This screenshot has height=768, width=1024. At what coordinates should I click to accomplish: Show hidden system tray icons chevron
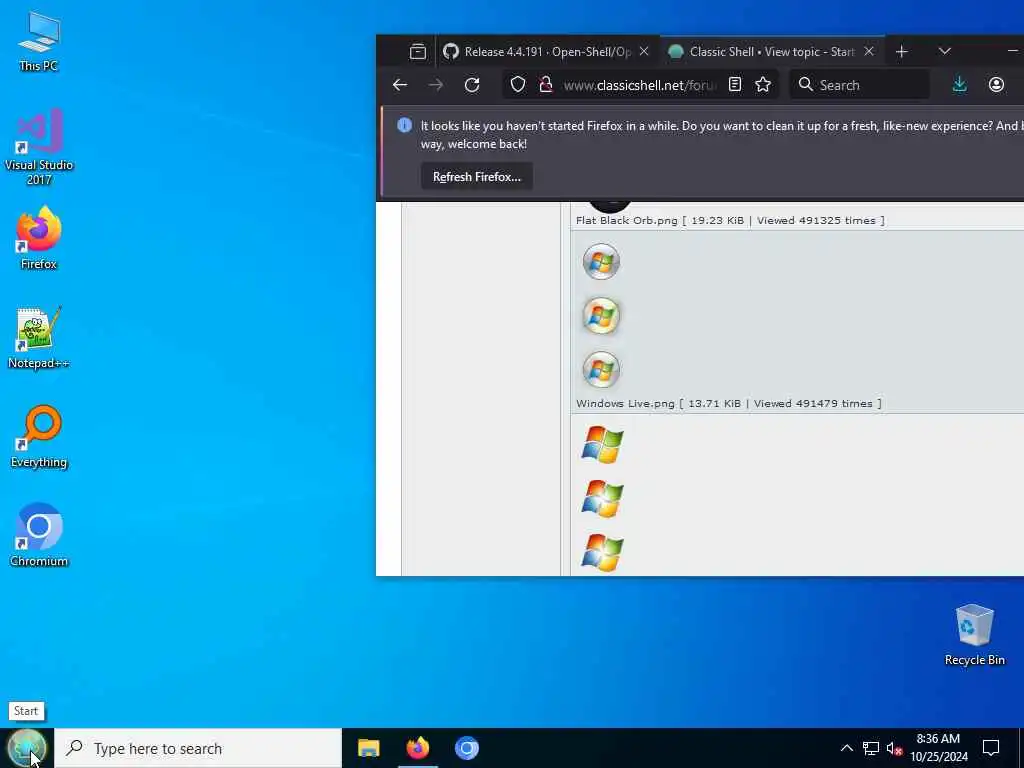coord(846,748)
